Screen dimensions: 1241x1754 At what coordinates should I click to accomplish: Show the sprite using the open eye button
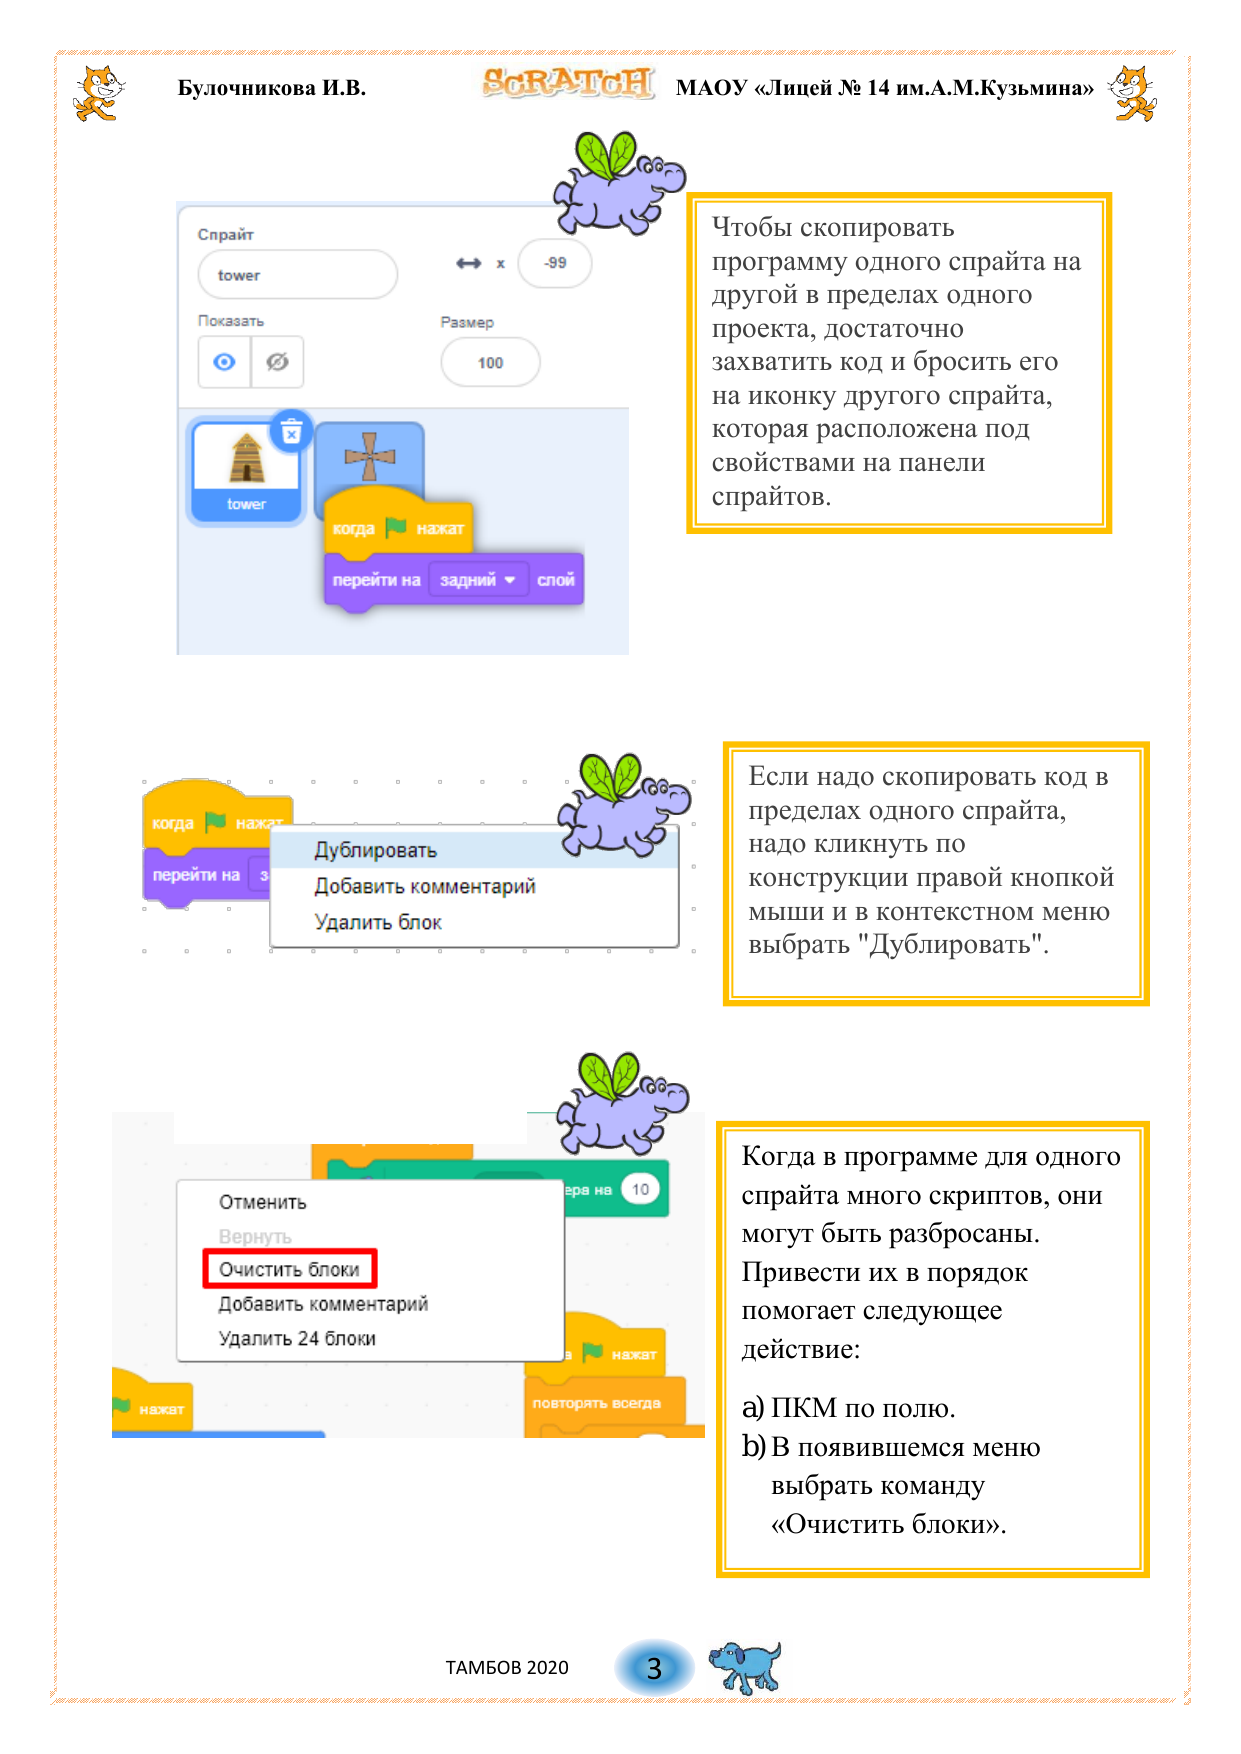(225, 362)
